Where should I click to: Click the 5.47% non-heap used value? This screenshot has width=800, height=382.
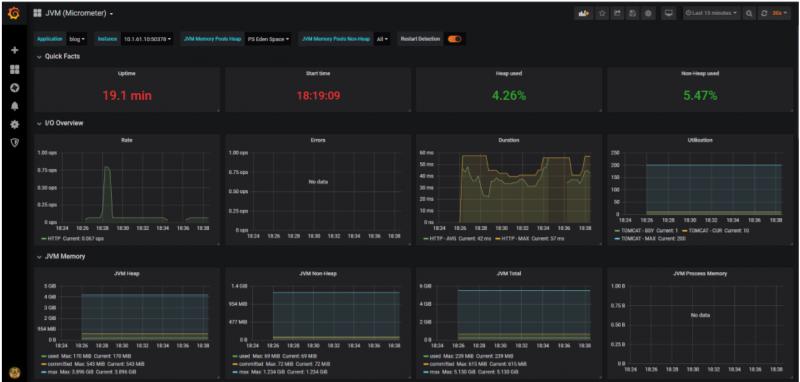tap(700, 95)
